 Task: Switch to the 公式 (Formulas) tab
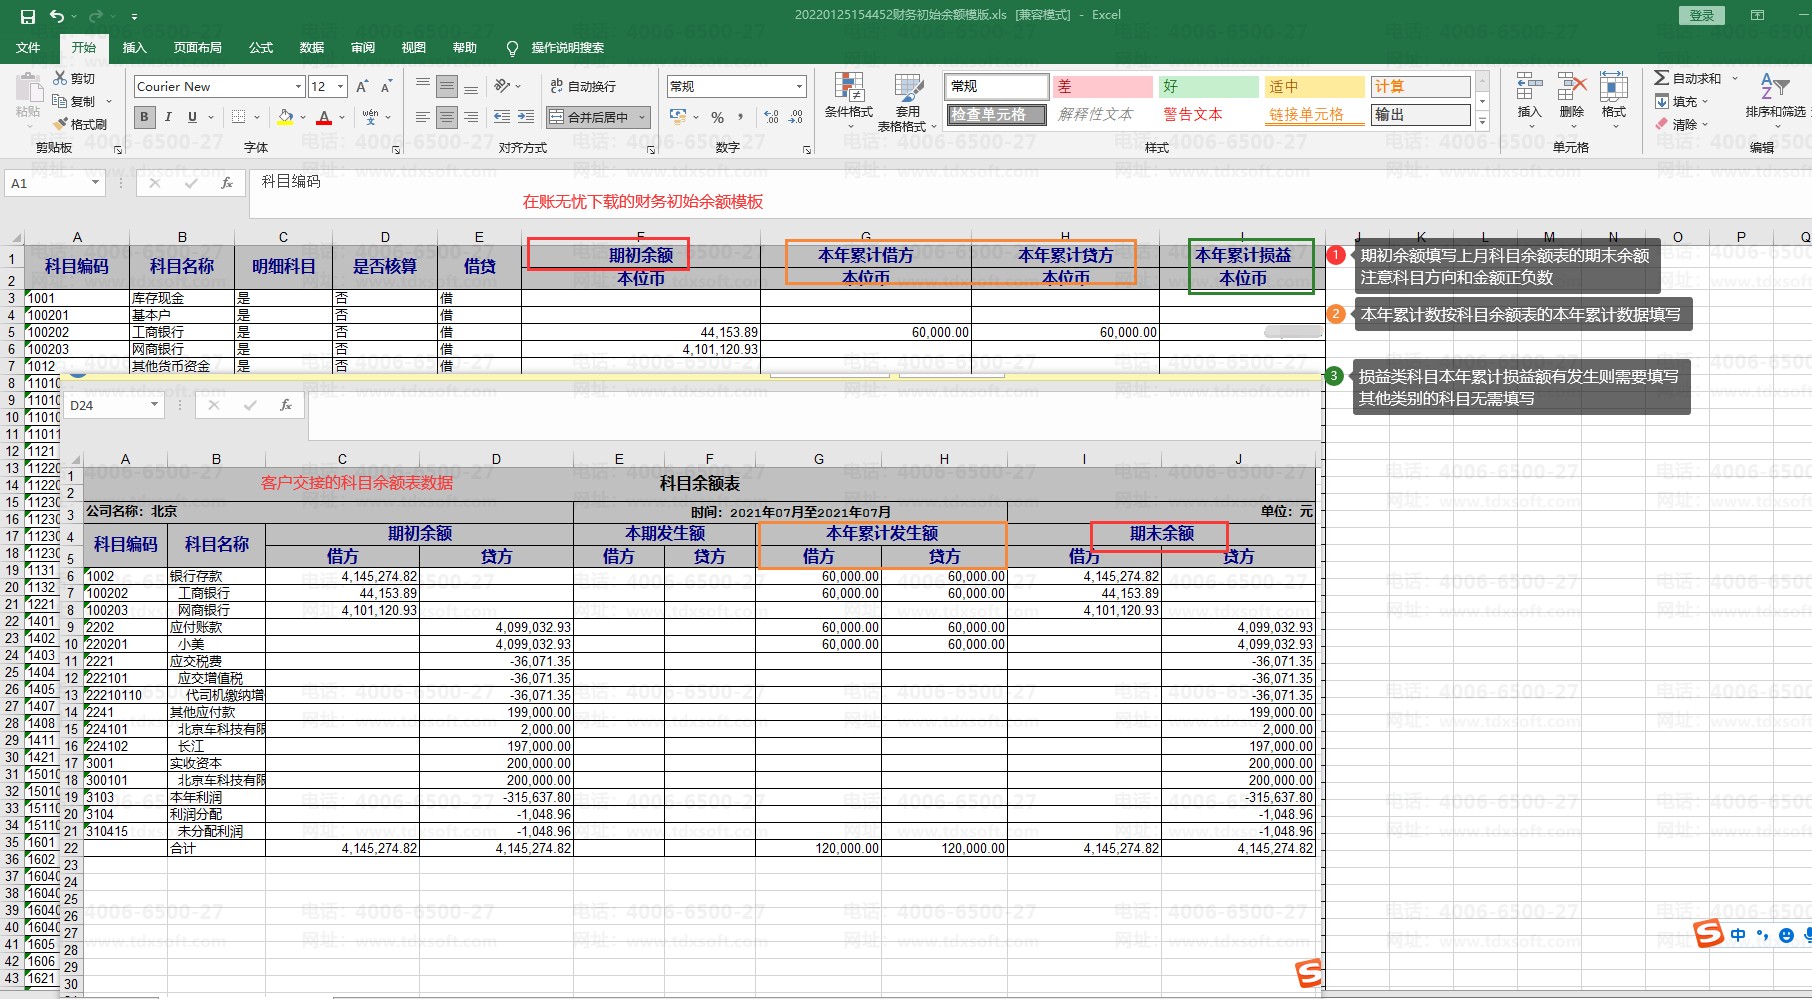(x=261, y=48)
